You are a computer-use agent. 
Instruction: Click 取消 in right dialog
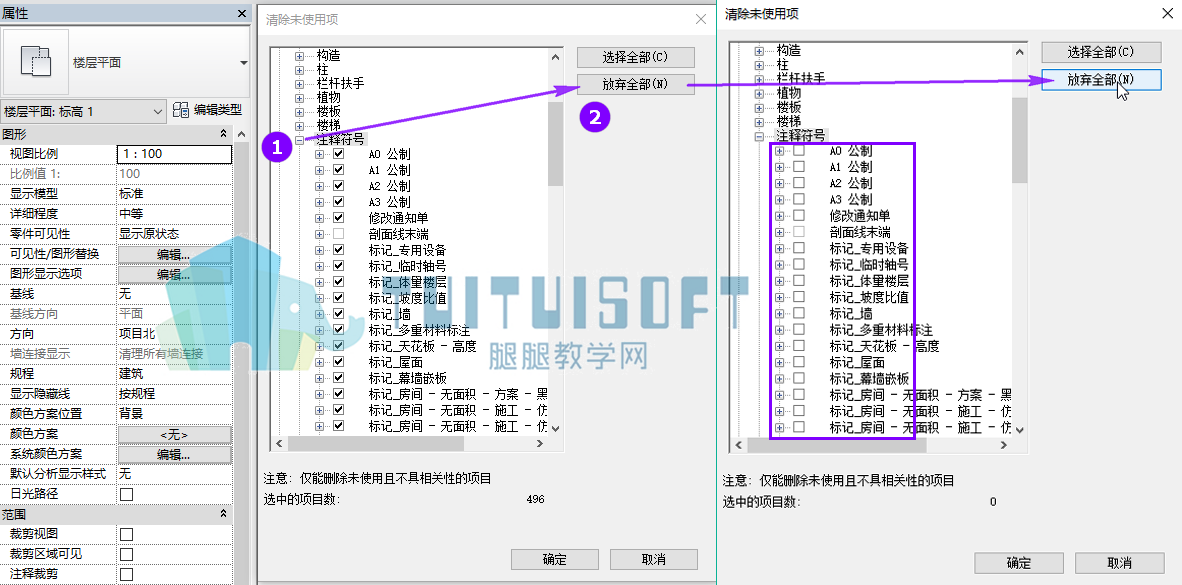(1119, 563)
